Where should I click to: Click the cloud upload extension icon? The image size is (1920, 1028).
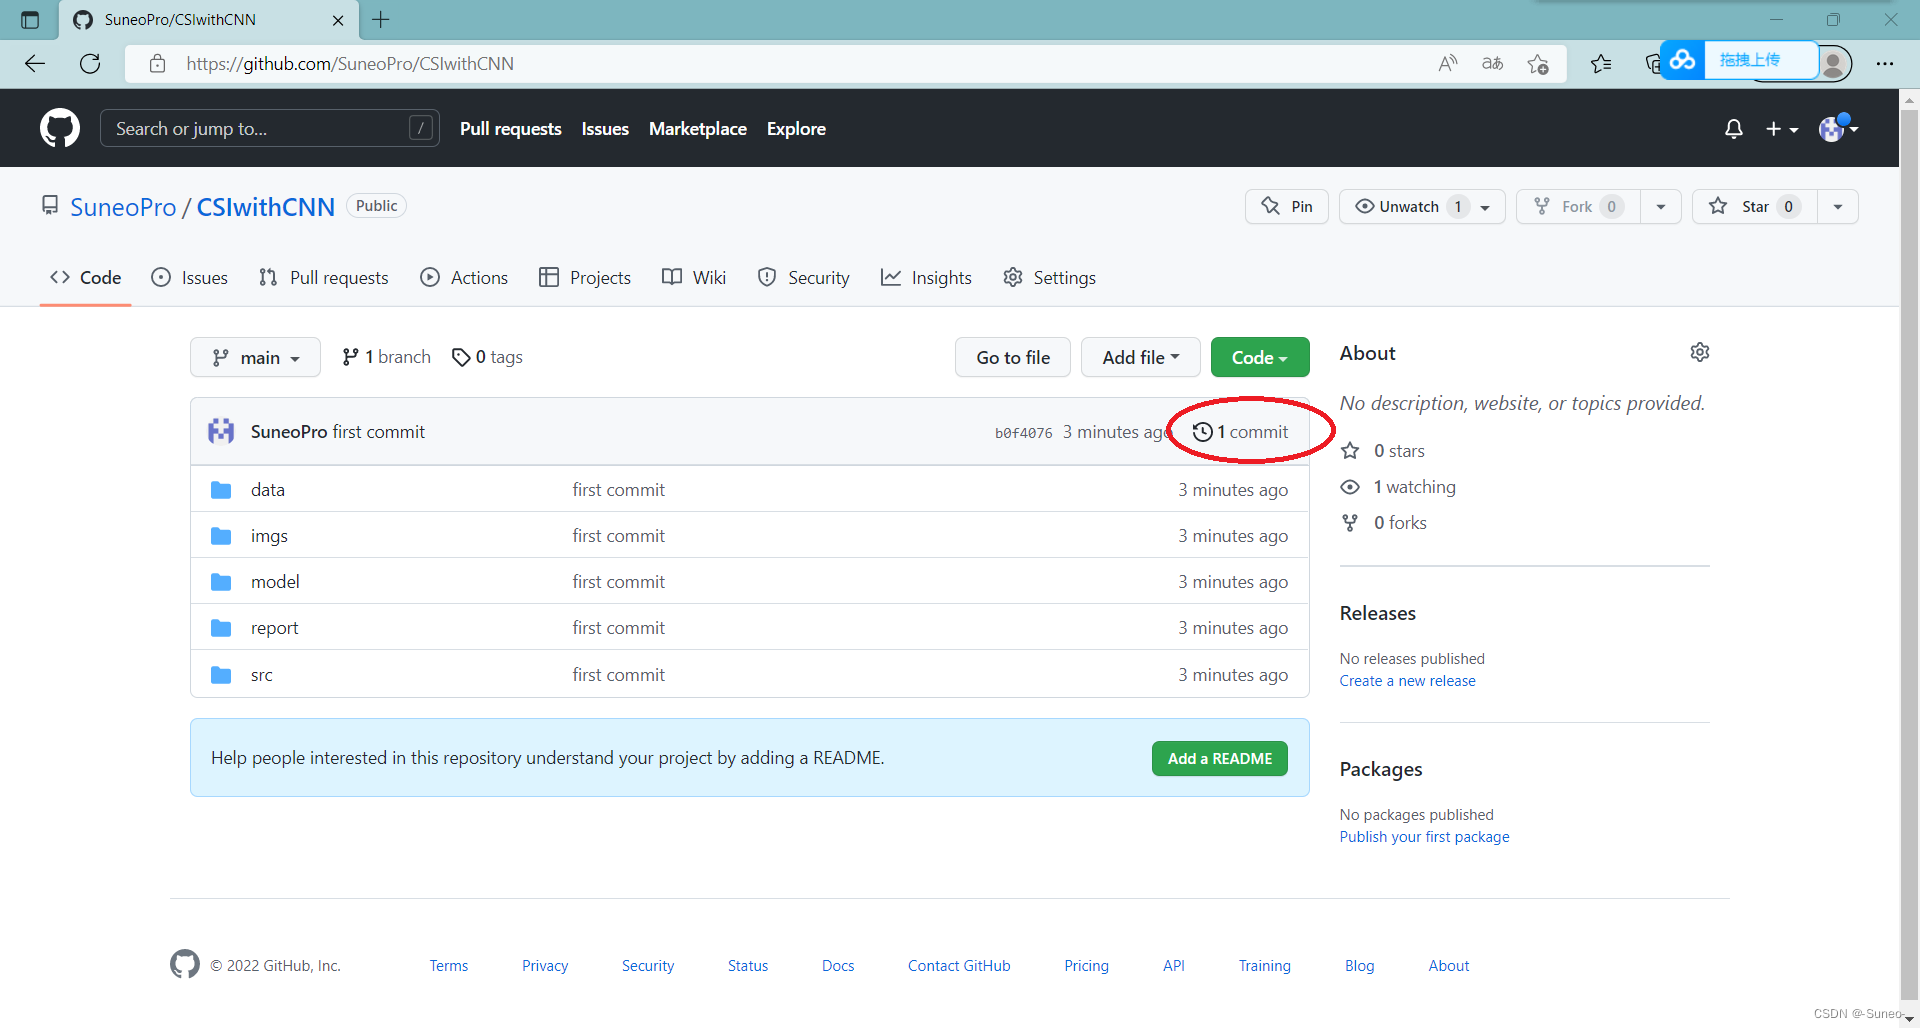1683,60
